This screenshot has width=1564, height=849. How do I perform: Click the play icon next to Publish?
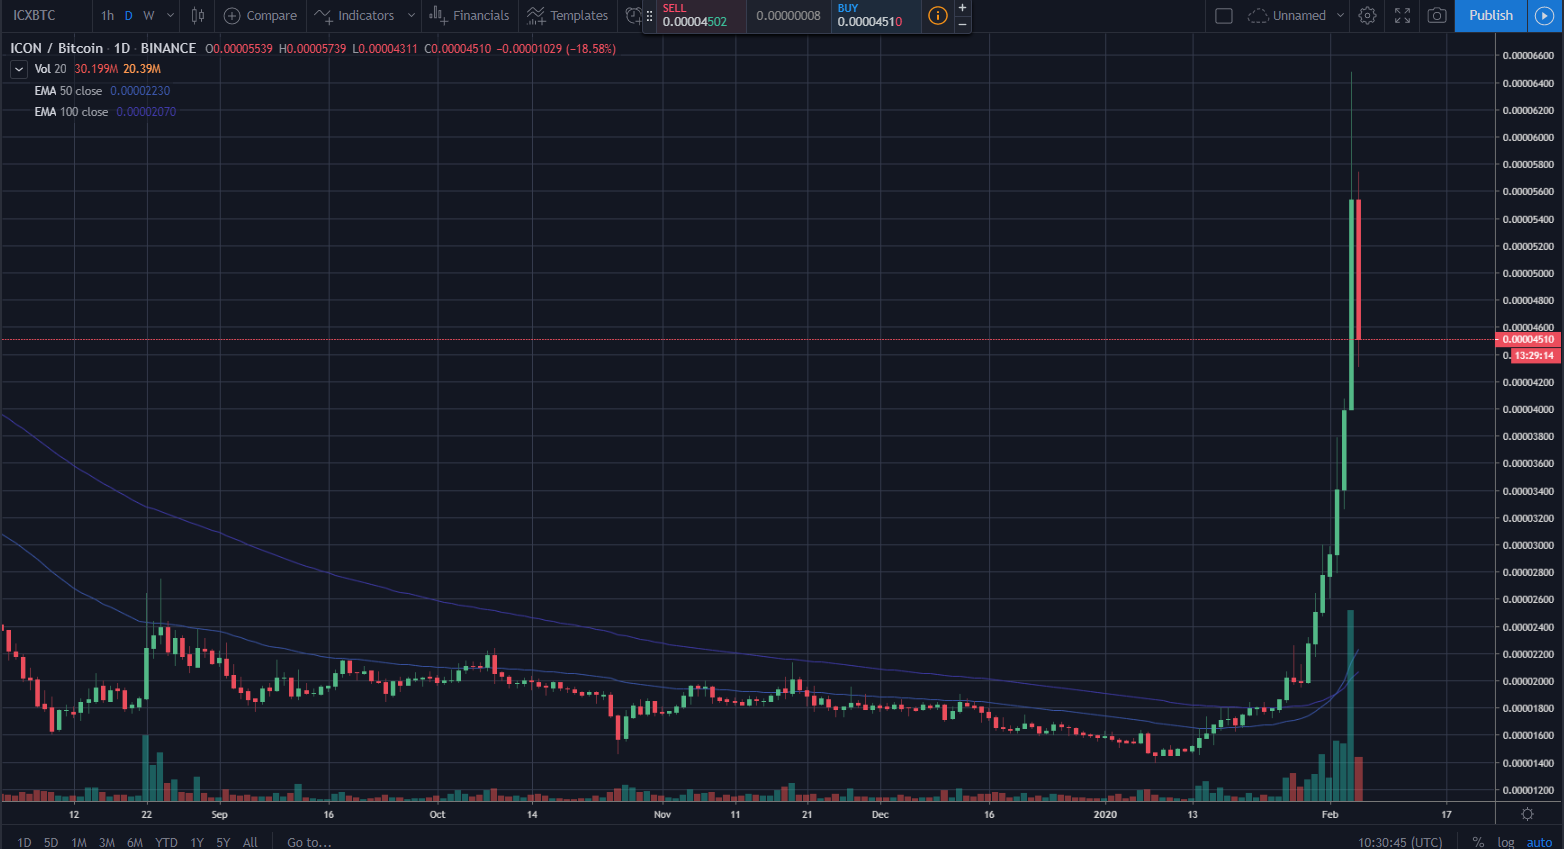point(1543,15)
